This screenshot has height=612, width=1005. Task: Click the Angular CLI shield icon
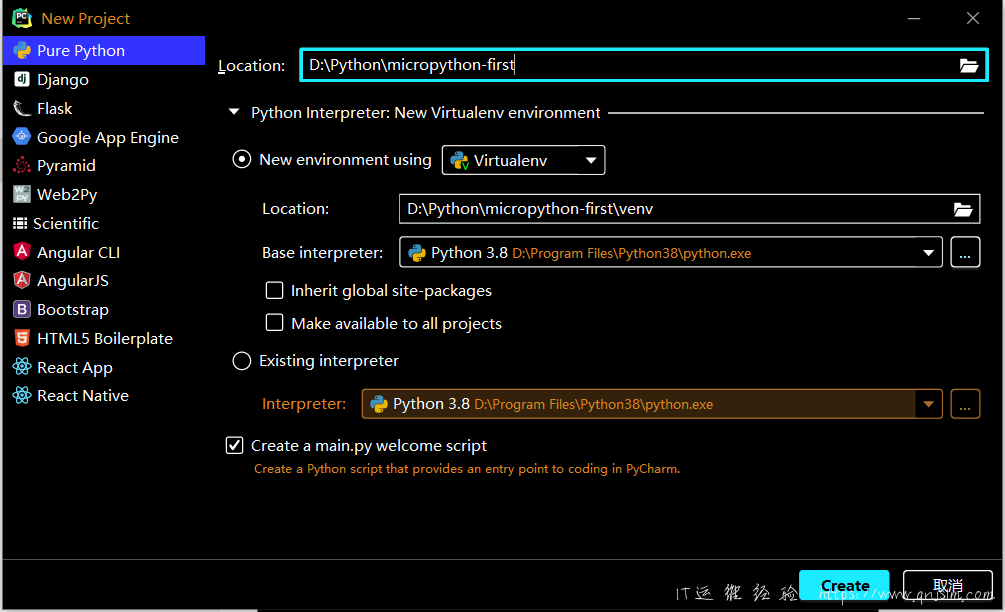point(22,251)
